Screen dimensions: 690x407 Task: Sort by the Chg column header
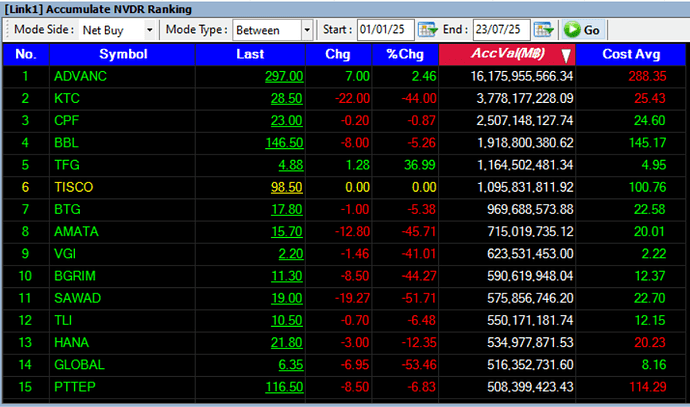point(338,54)
